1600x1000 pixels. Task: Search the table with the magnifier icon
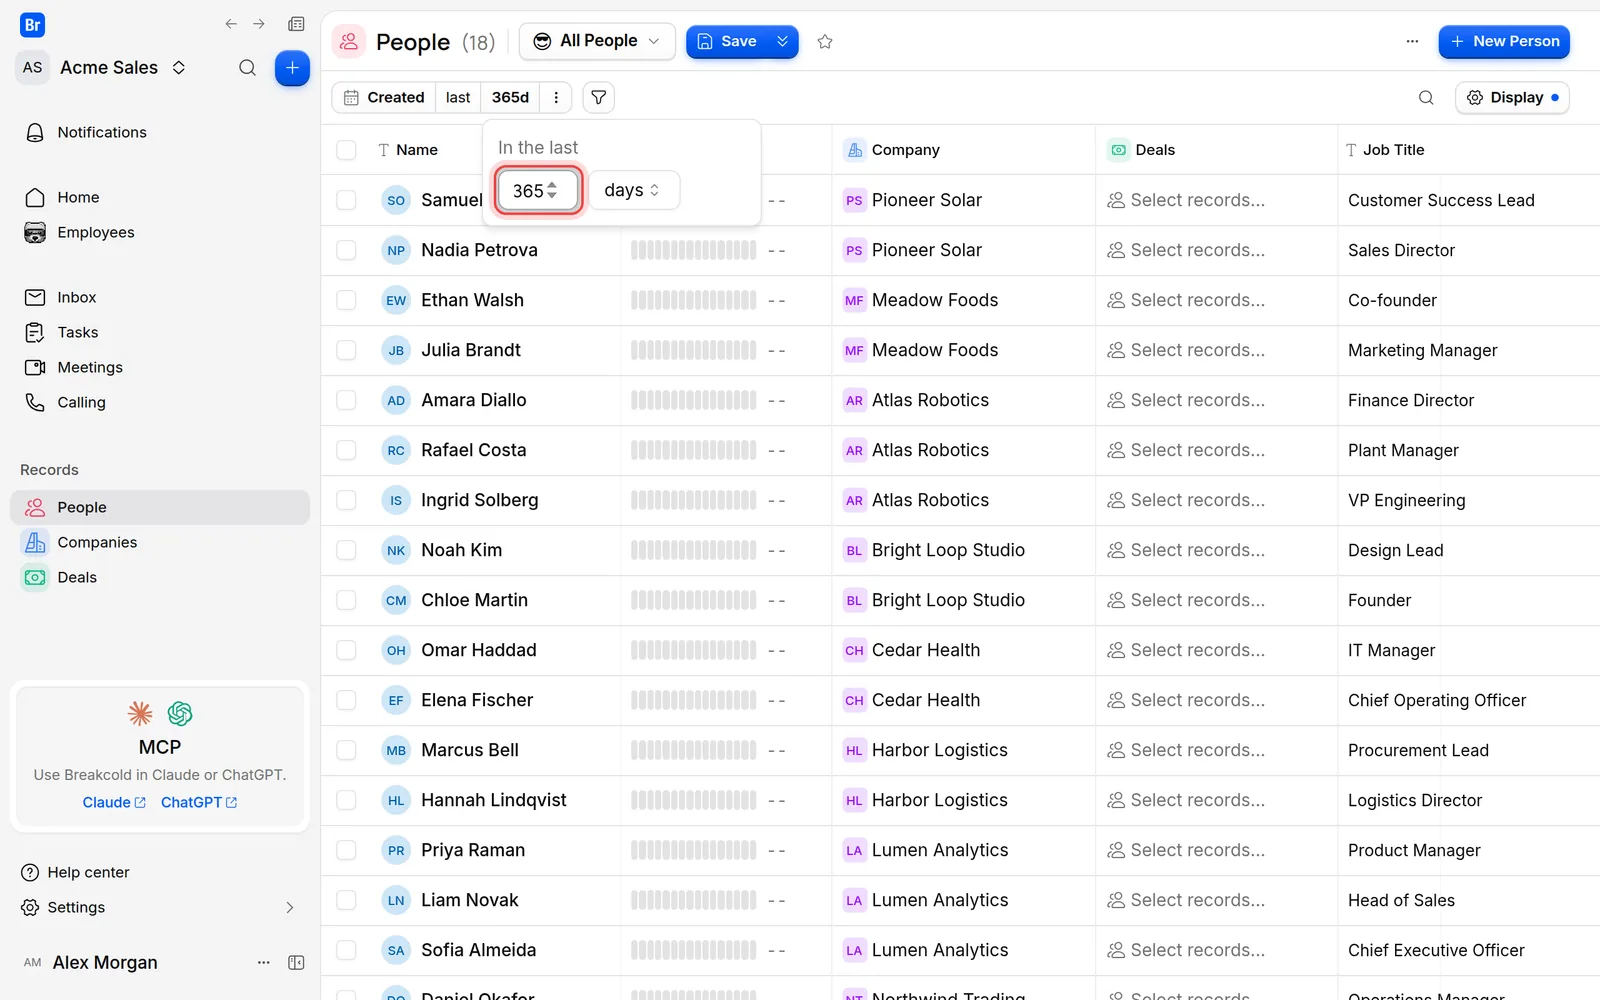(x=1426, y=97)
